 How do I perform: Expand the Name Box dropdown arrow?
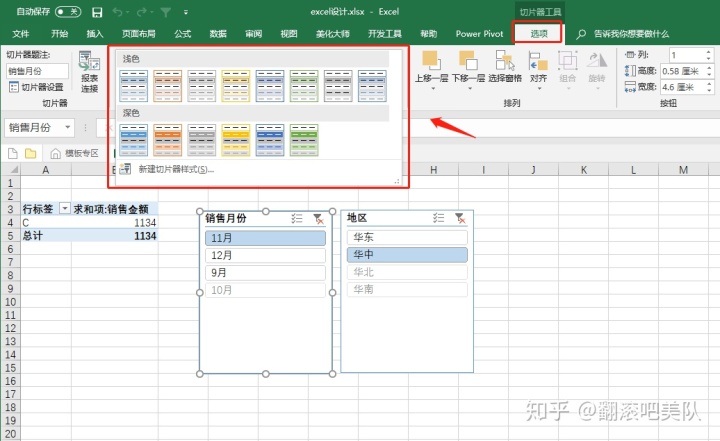(x=68, y=127)
